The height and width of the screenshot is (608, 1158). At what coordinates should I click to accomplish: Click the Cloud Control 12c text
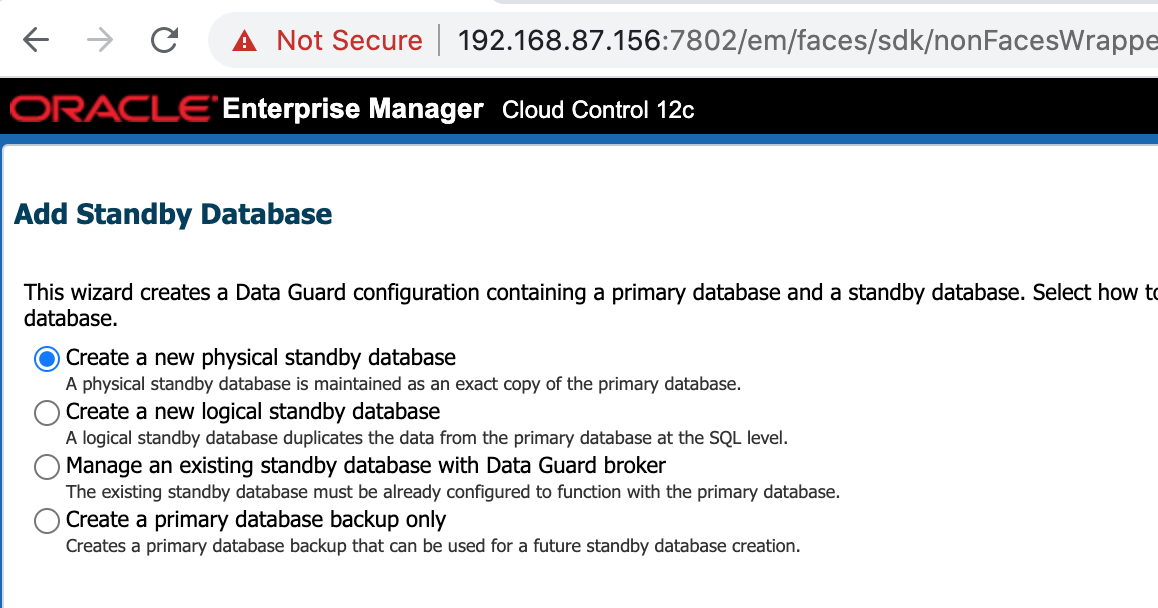click(598, 110)
